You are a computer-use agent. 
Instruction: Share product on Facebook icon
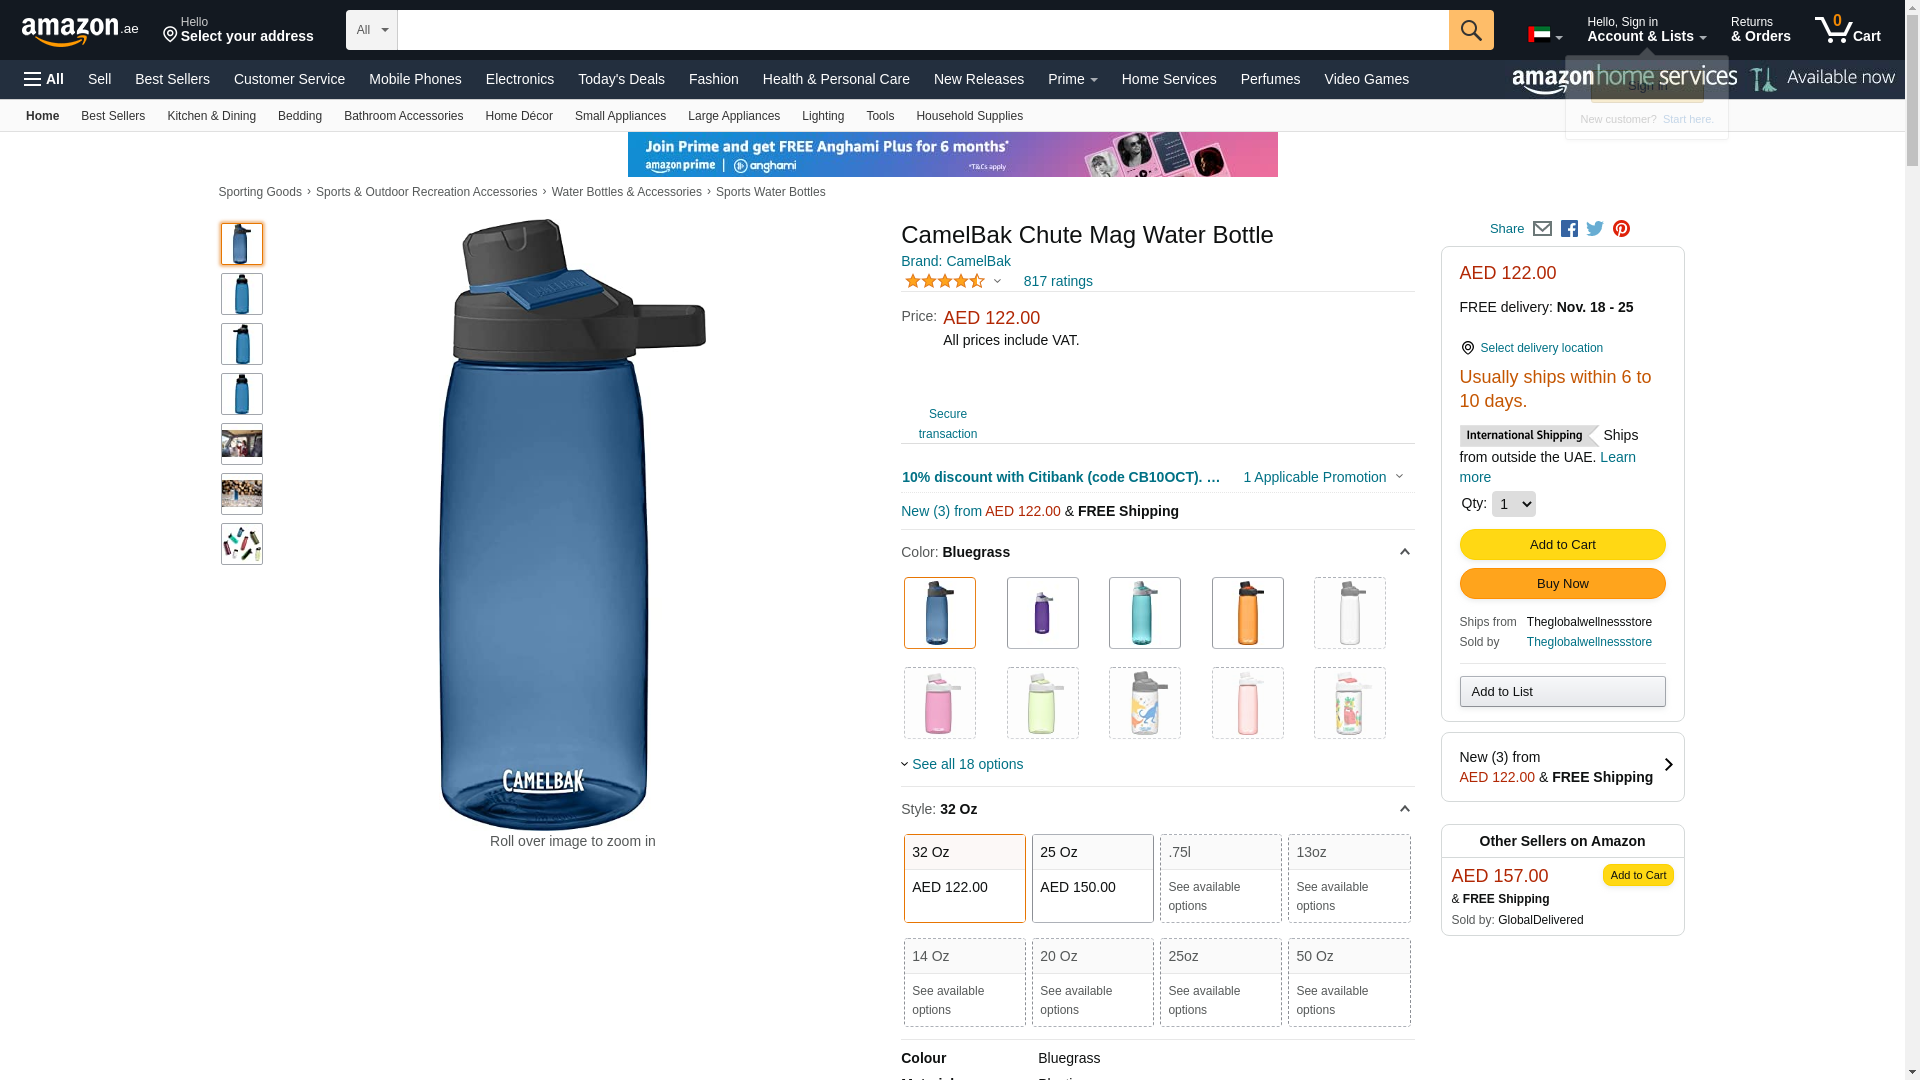point(1569,229)
